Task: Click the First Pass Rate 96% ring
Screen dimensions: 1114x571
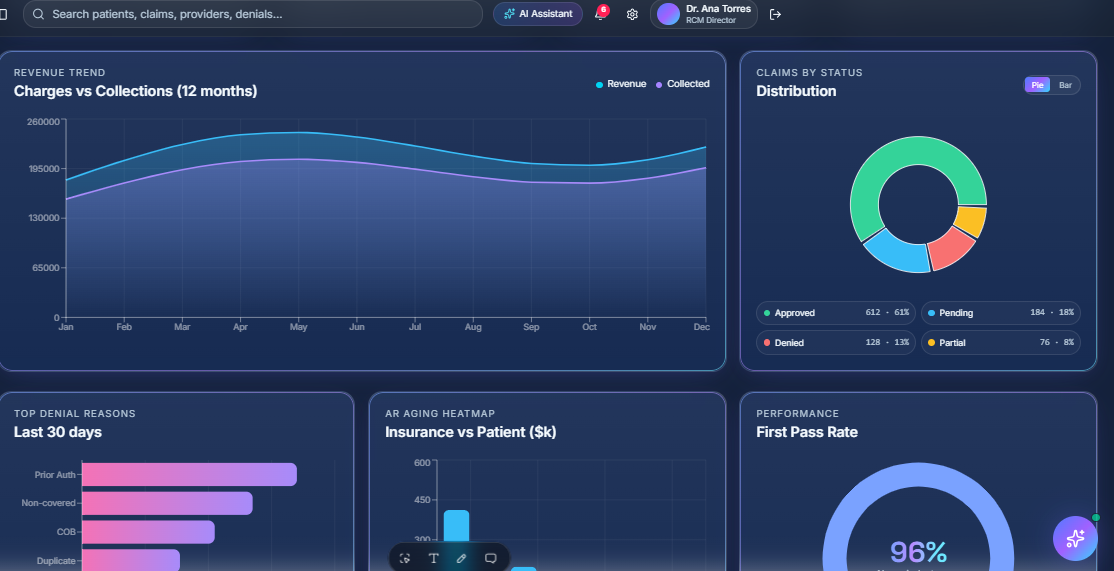Action: [x=918, y=476]
